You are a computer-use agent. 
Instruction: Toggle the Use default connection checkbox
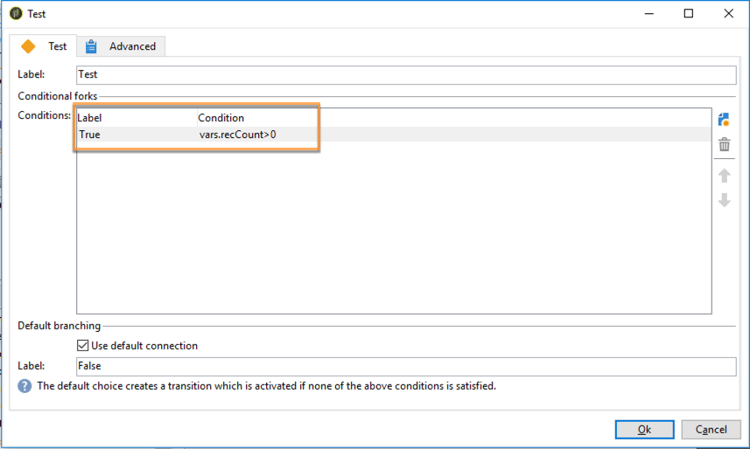coord(83,345)
